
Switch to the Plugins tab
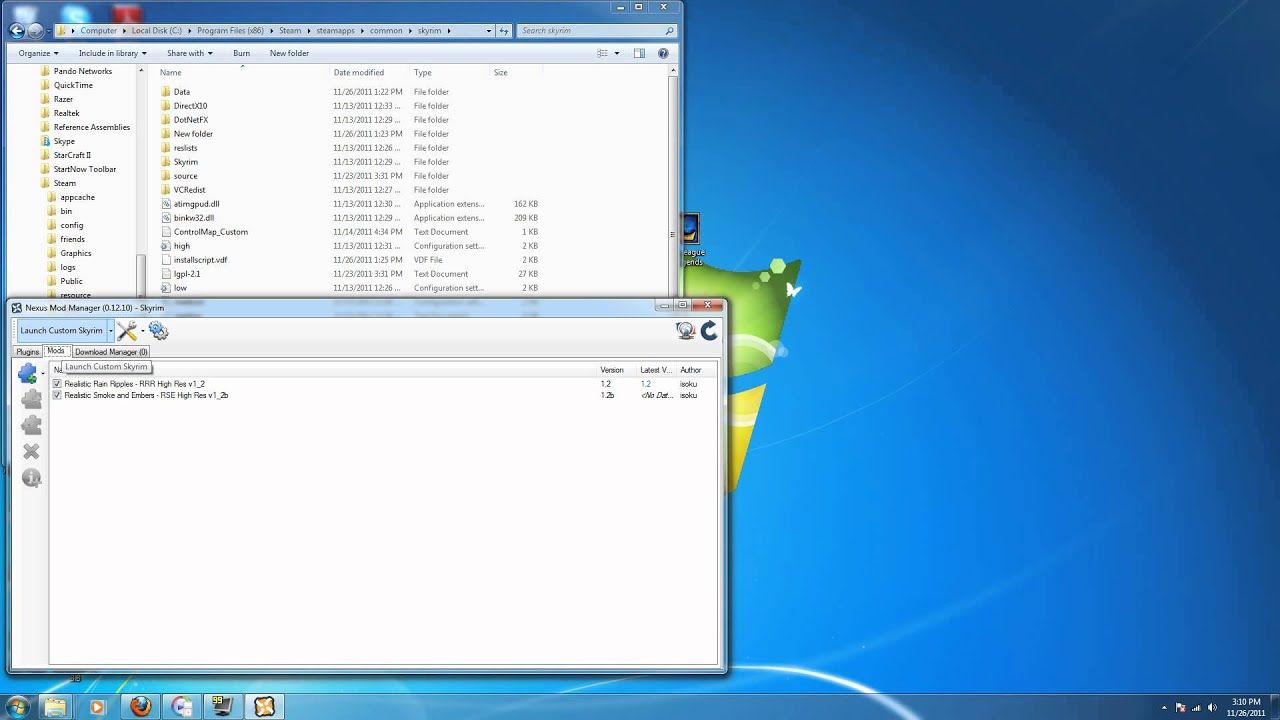27,352
